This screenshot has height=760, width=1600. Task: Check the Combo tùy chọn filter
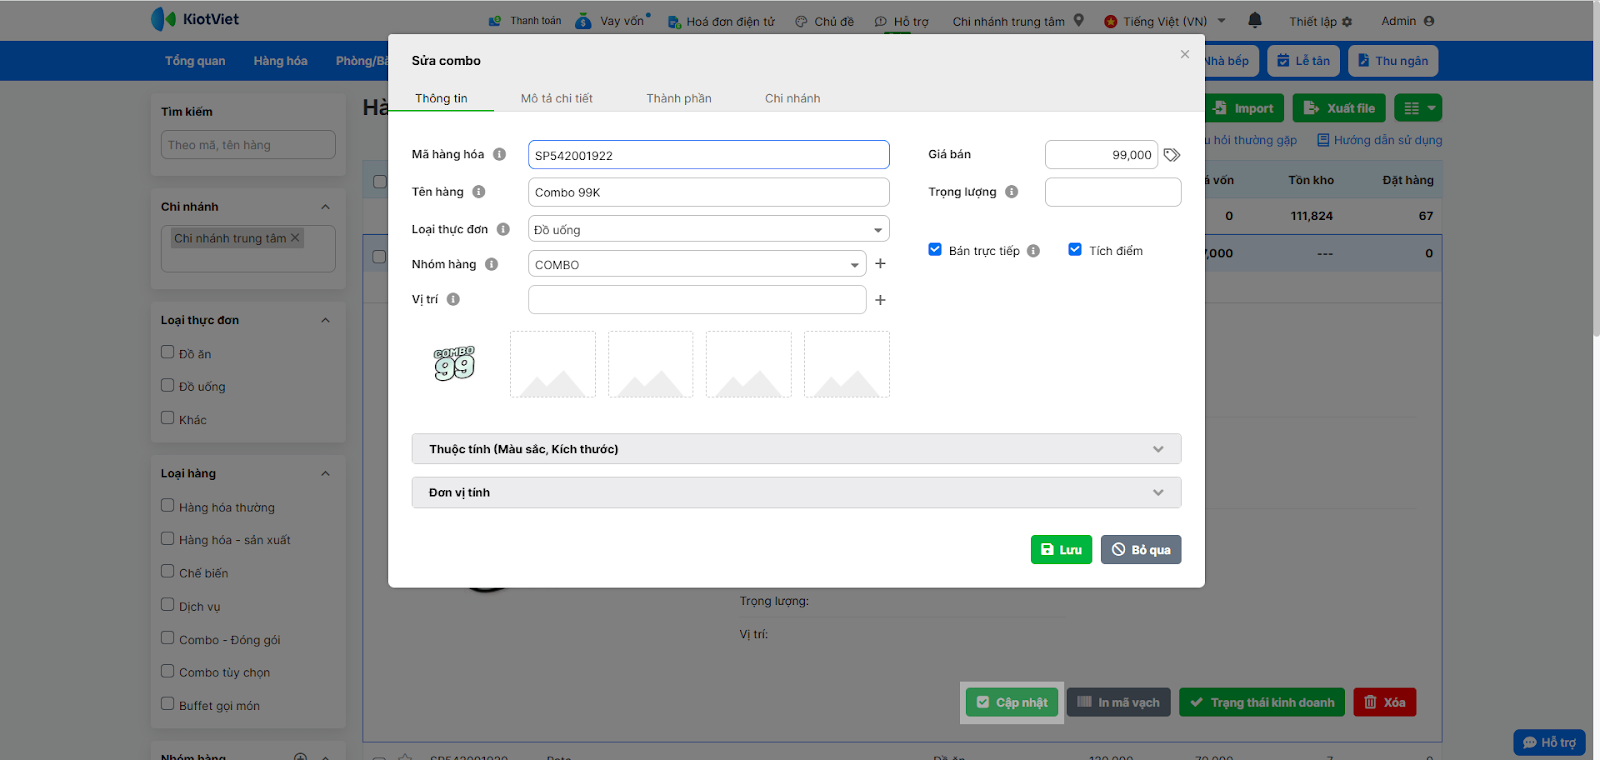168,671
